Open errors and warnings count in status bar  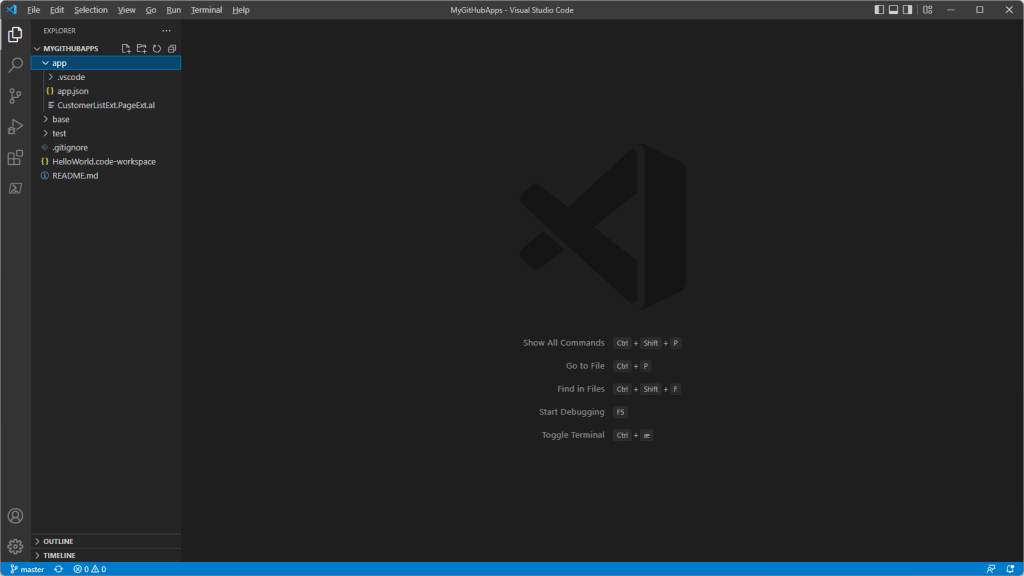pyautogui.click(x=89, y=569)
